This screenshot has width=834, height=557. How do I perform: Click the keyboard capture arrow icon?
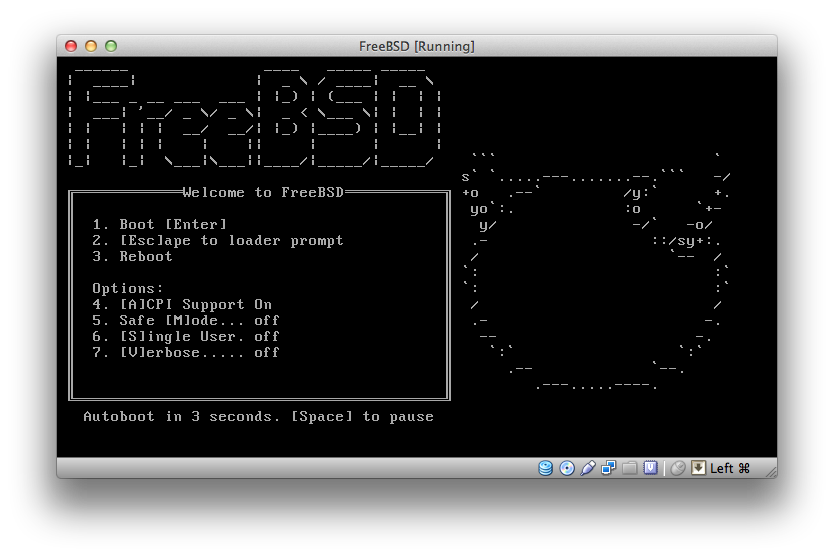(x=698, y=468)
